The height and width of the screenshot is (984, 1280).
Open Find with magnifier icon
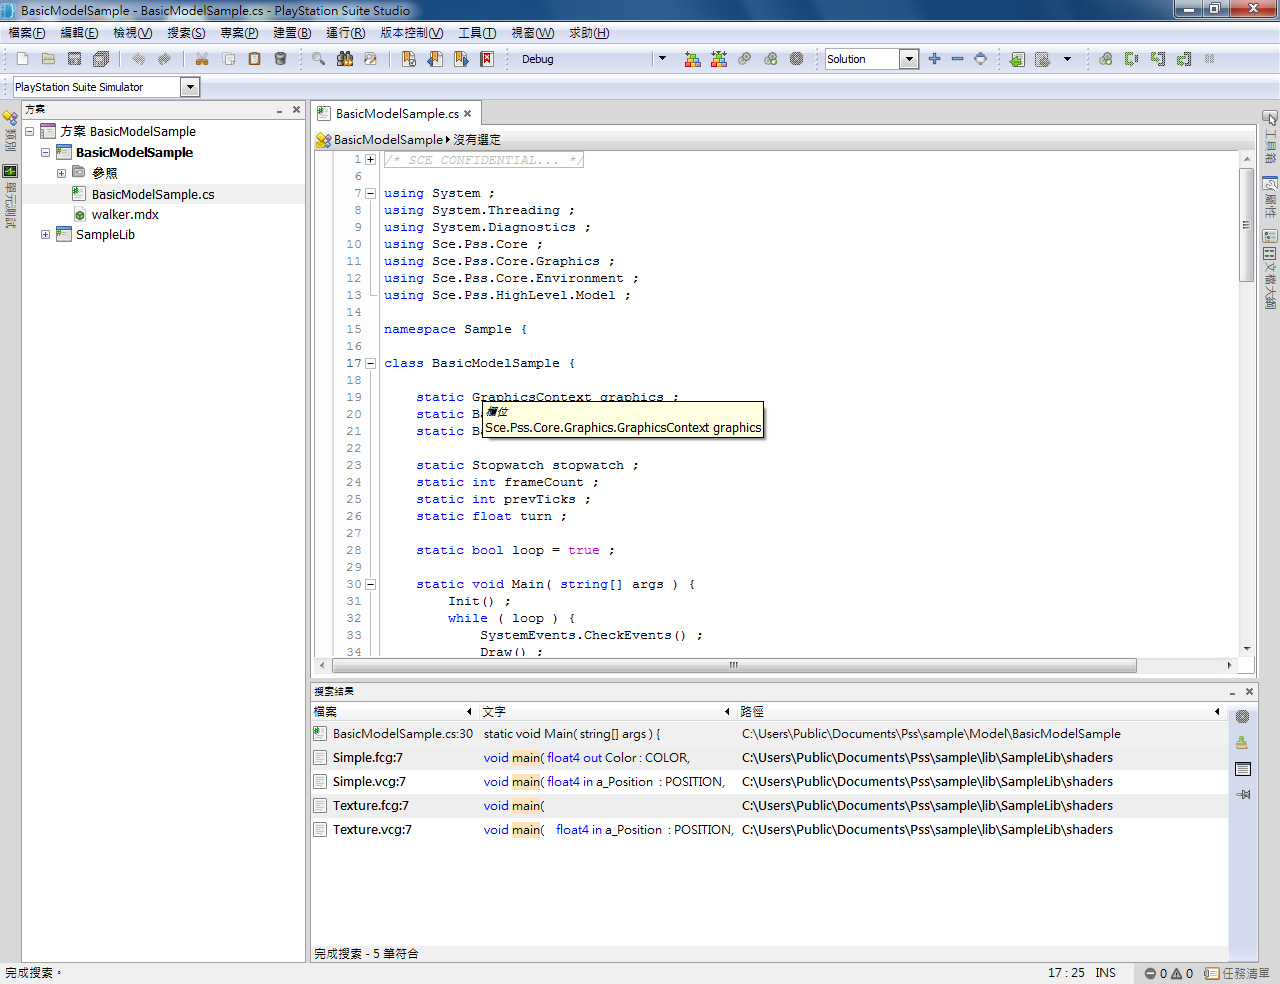318,59
